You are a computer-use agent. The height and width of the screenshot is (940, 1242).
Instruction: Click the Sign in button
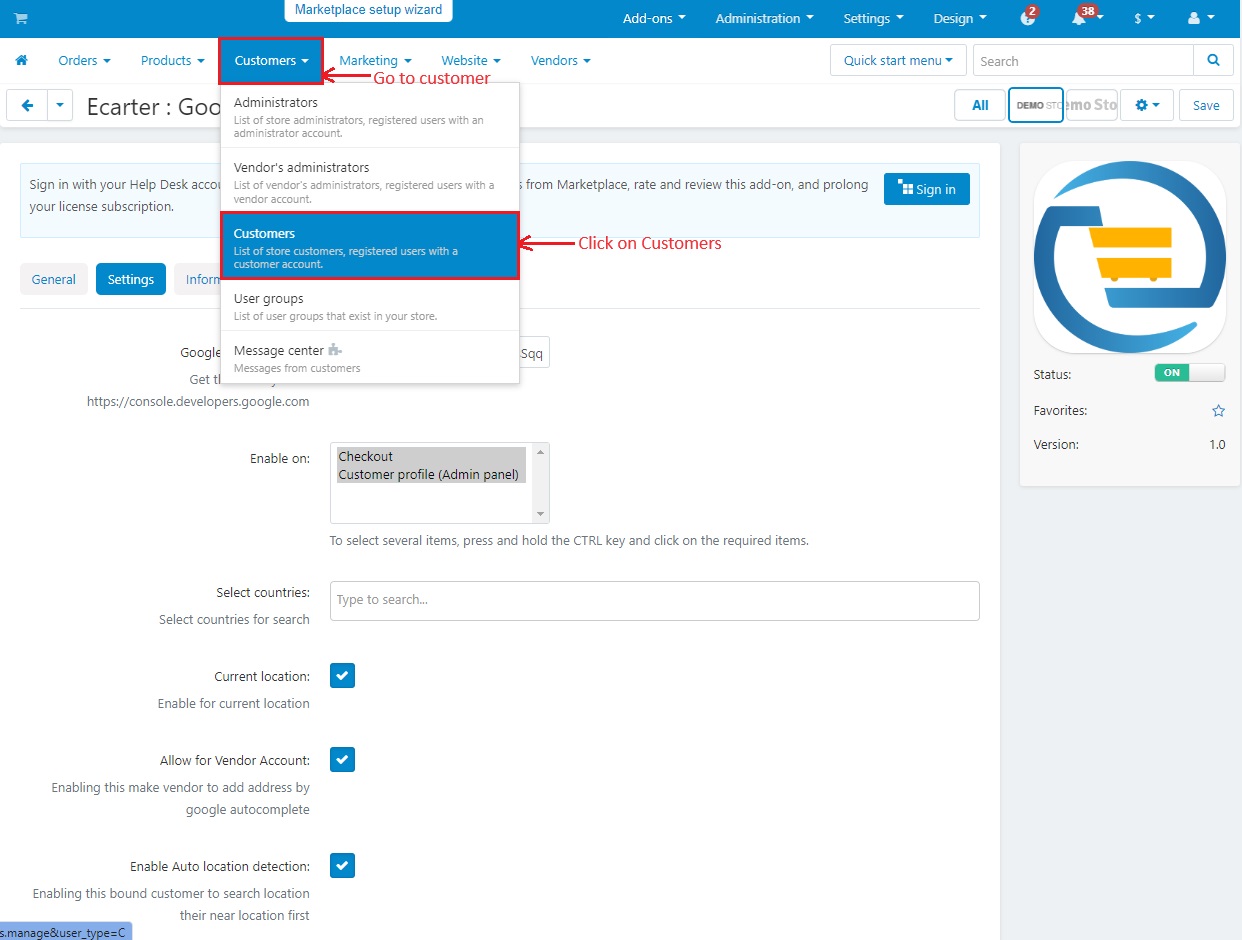tap(927, 189)
